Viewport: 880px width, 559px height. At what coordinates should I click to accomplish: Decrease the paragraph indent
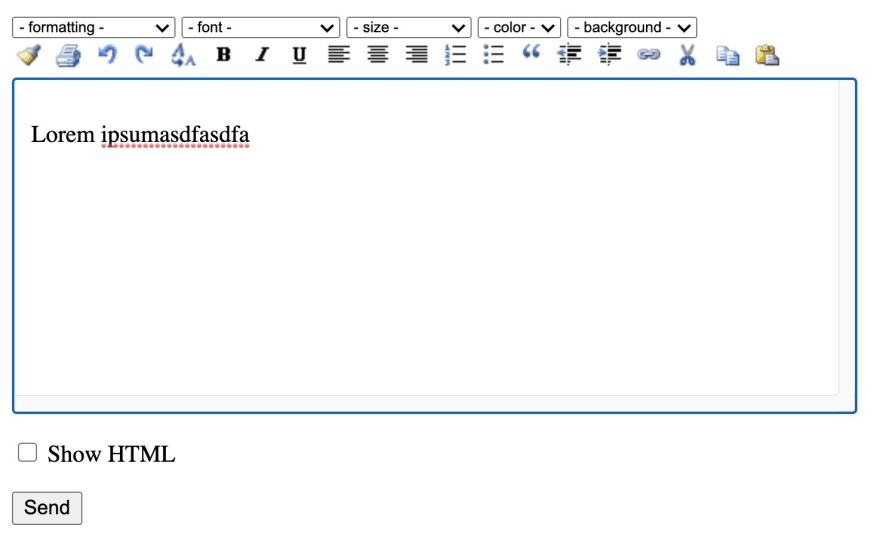pos(569,54)
